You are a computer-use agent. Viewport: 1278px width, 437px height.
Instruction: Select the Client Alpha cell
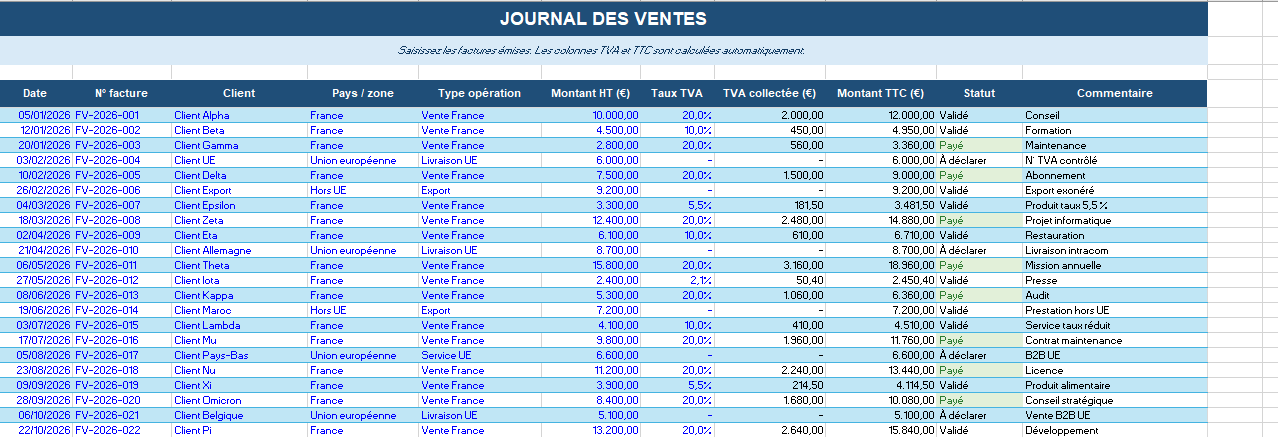click(239, 115)
